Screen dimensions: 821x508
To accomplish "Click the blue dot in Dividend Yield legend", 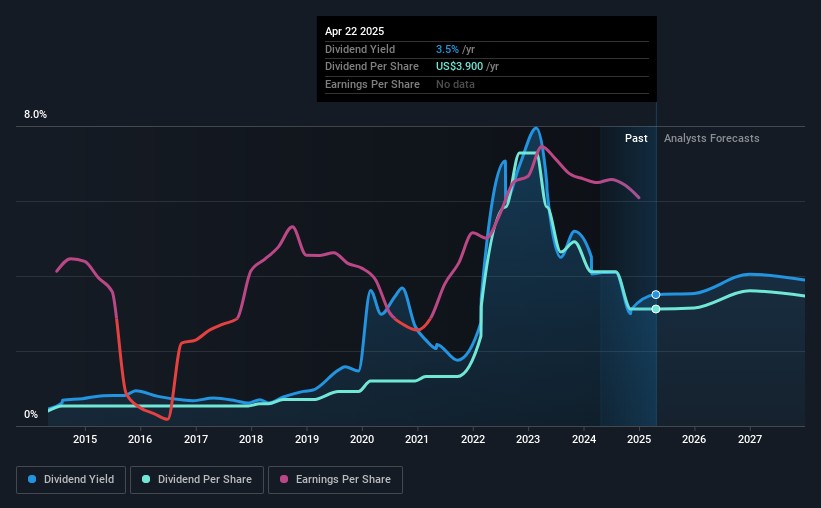I will (x=33, y=480).
